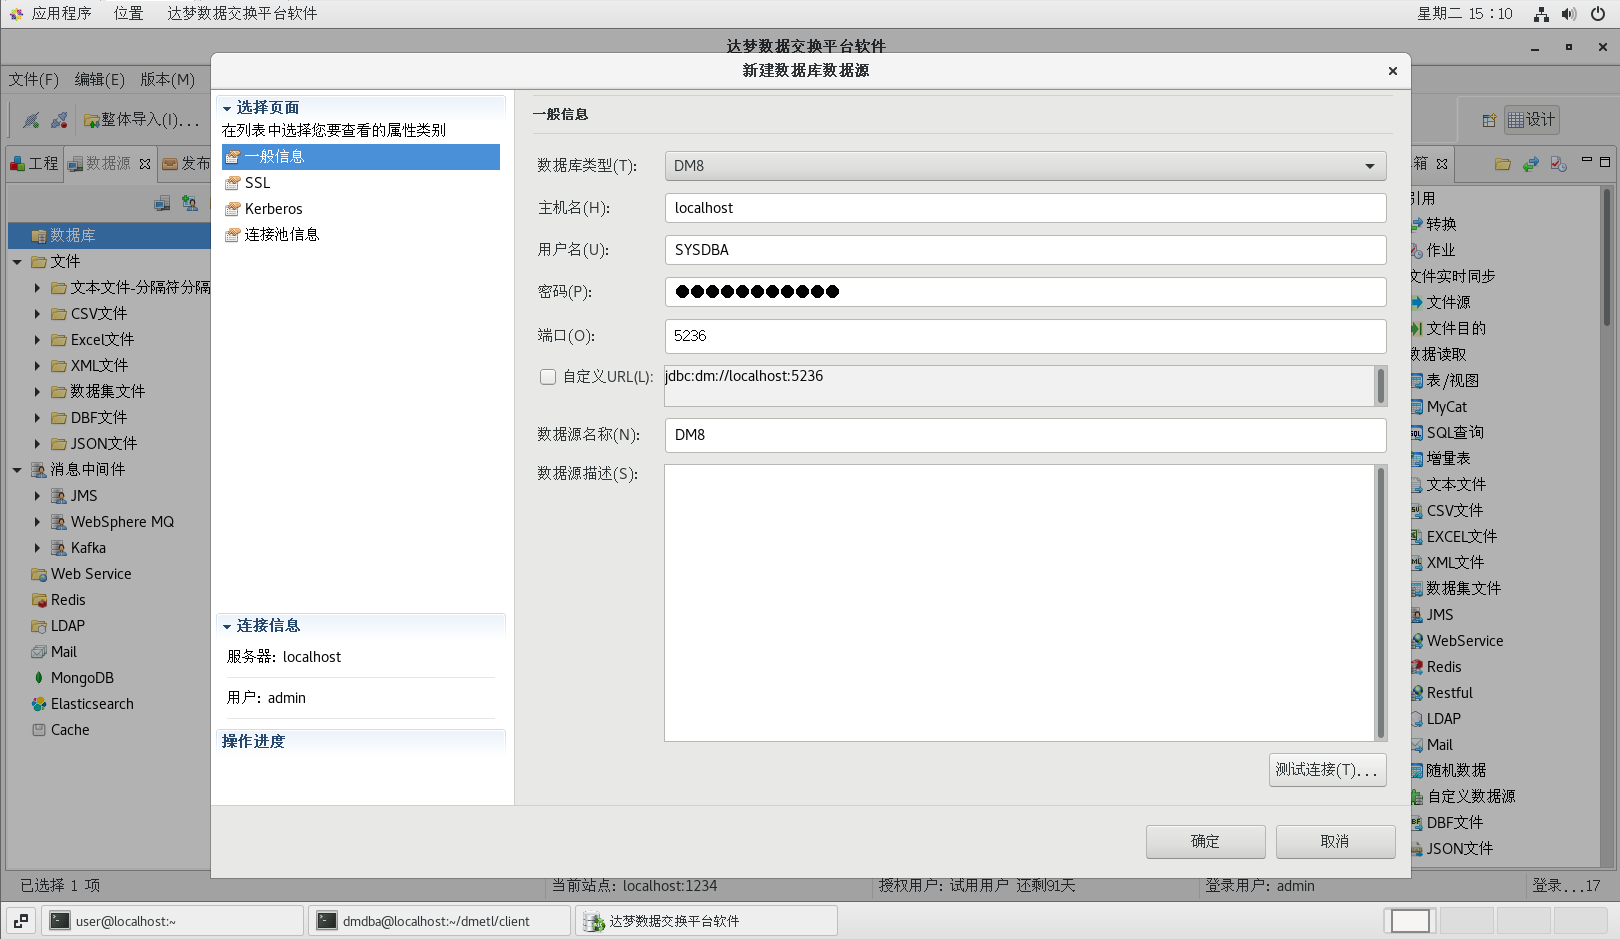Close the 新建数据库数据源 dialog

coord(1392,71)
